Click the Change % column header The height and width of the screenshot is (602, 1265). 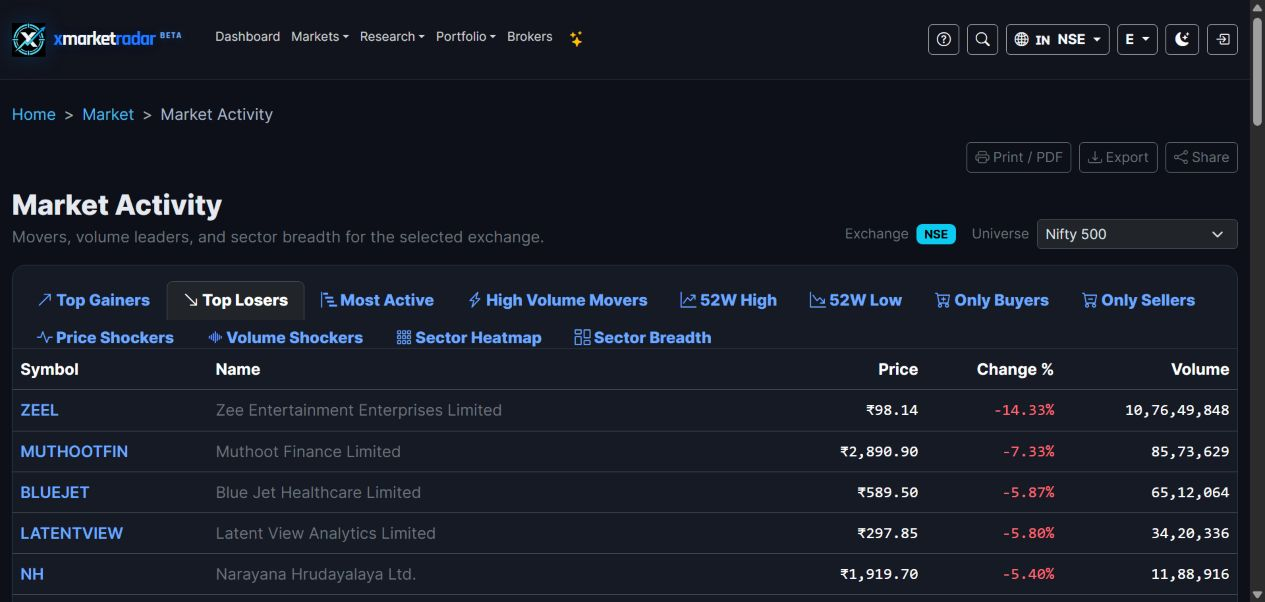click(1015, 369)
